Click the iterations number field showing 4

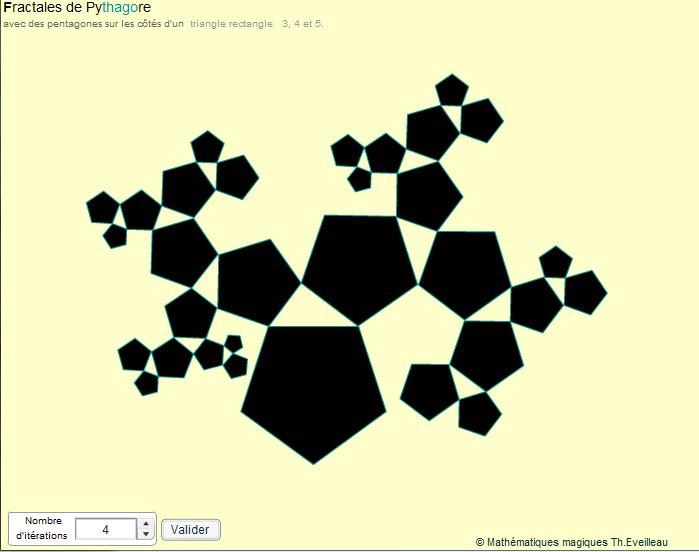105,529
